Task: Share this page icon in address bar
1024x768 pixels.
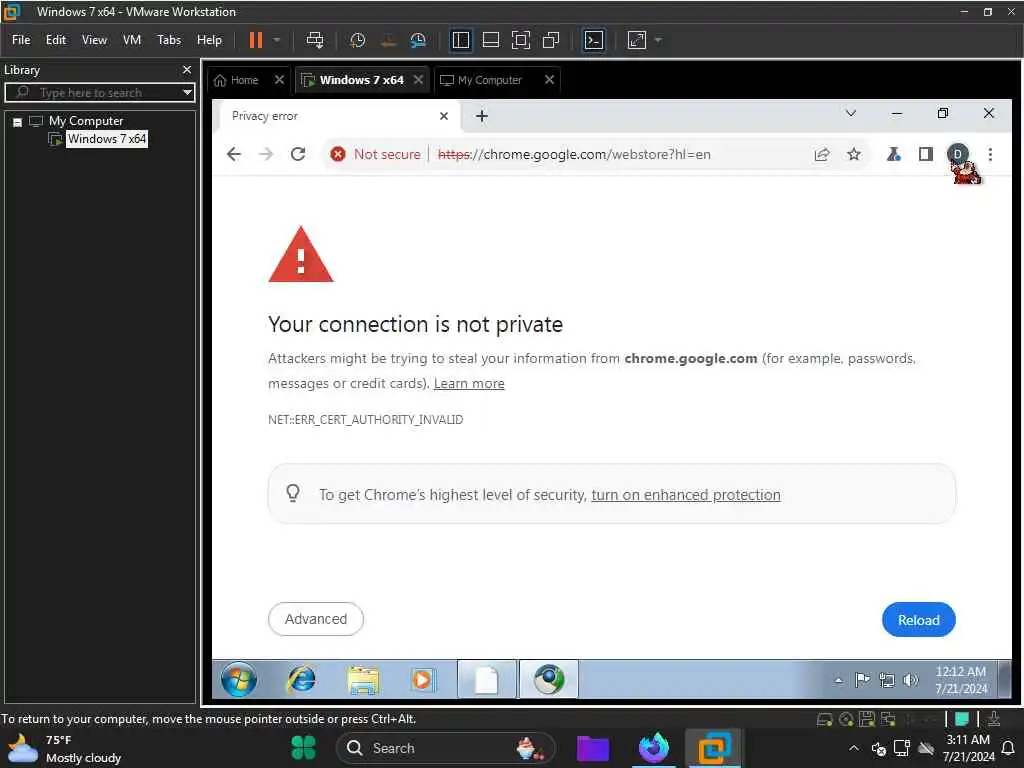Action: (822, 154)
